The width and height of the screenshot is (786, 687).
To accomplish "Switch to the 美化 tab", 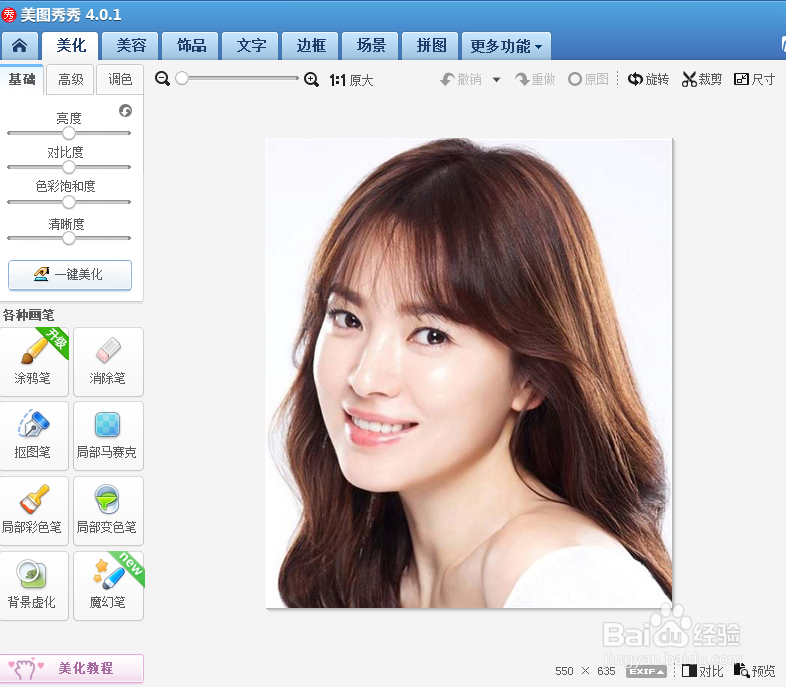I will point(71,46).
